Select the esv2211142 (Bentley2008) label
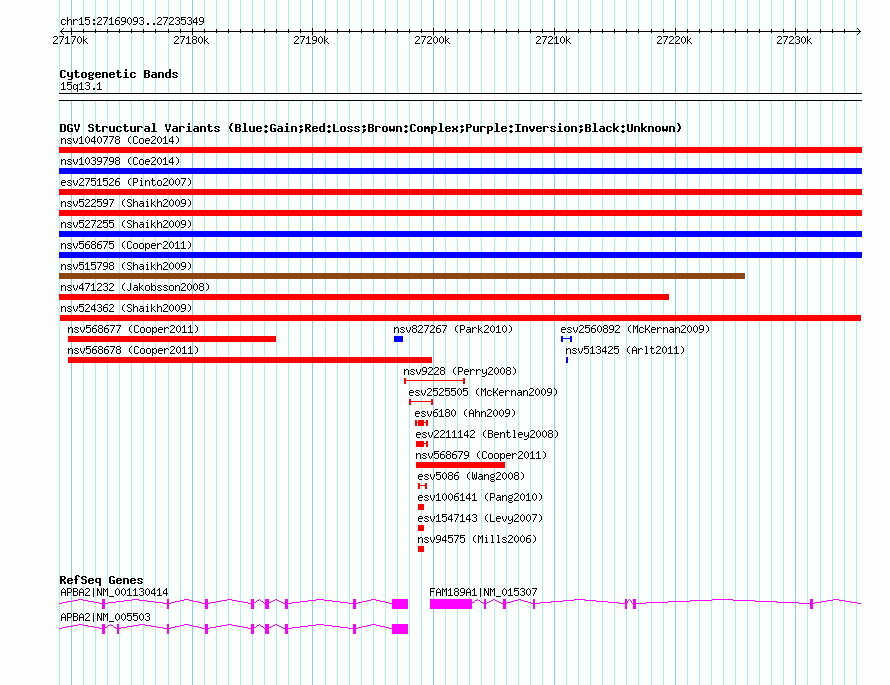Viewport: 890px width, 685px height. (487, 434)
